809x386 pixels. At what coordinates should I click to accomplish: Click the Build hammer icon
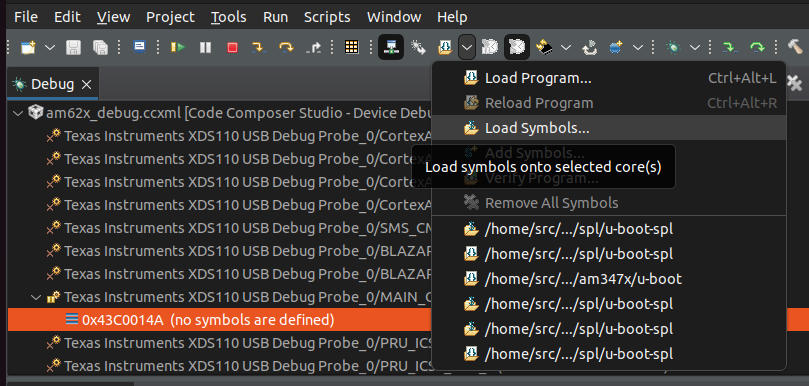click(x=795, y=47)
